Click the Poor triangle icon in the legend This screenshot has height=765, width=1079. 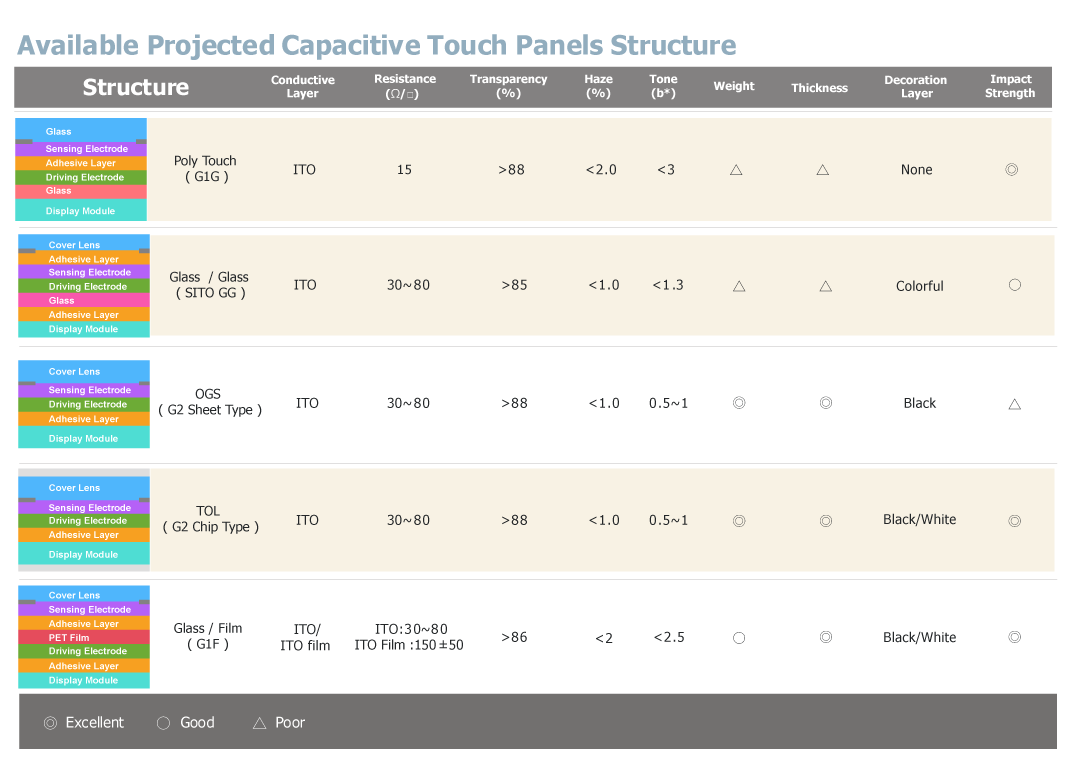pyautogui.click(x=259, y=723)
